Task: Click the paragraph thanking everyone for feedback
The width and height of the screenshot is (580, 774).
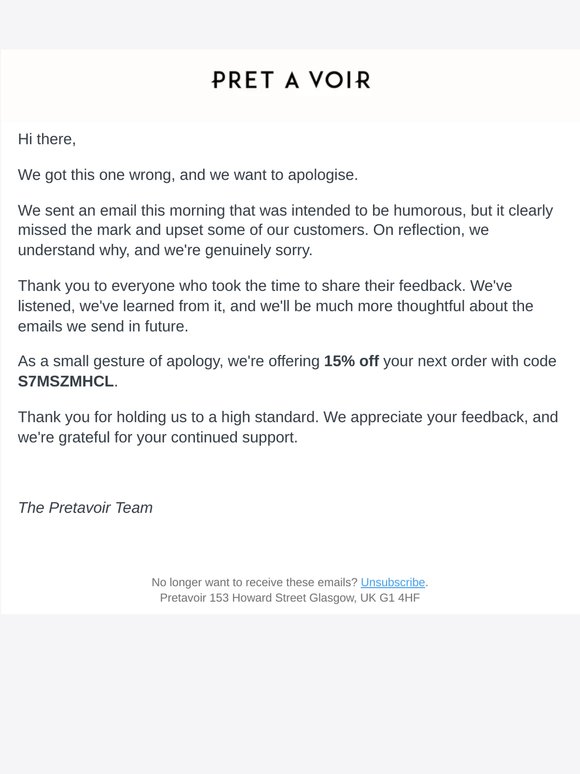Action: (x=275, y=306)
